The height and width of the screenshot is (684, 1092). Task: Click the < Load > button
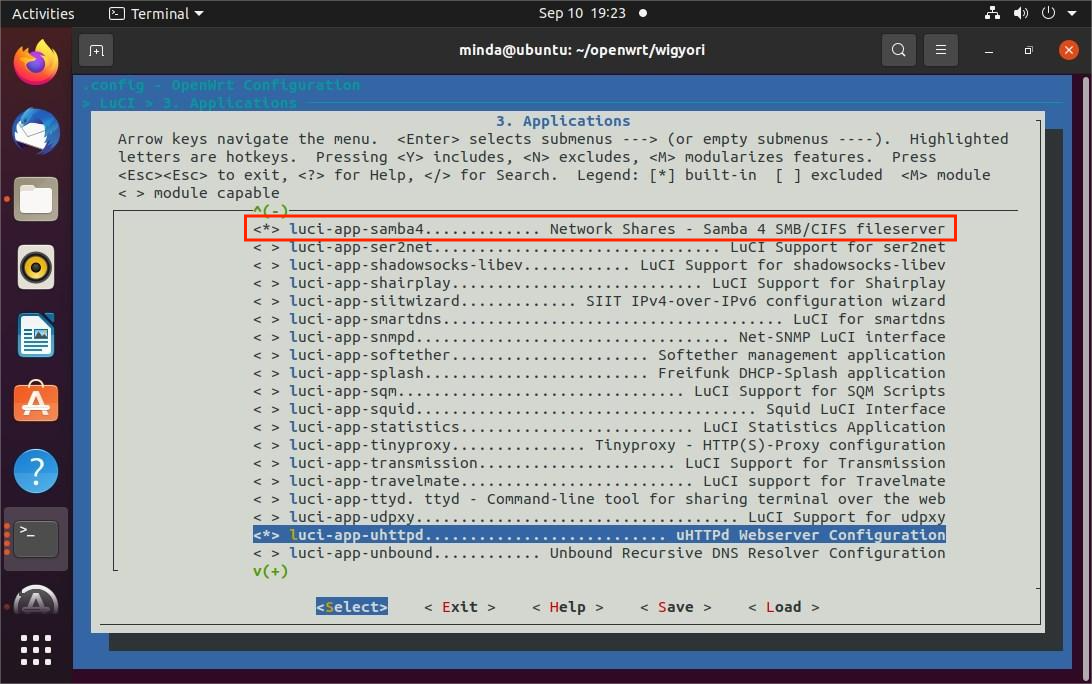(783, 607)
